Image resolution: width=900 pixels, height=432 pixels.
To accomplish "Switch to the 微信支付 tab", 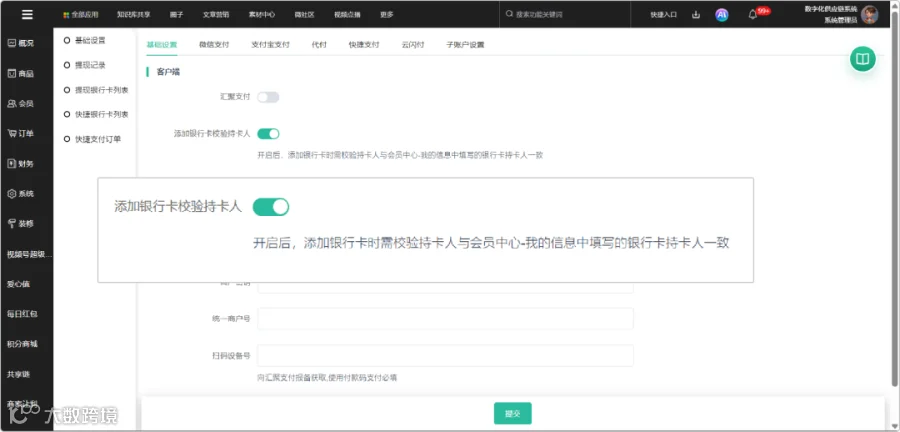I will 214,45.
